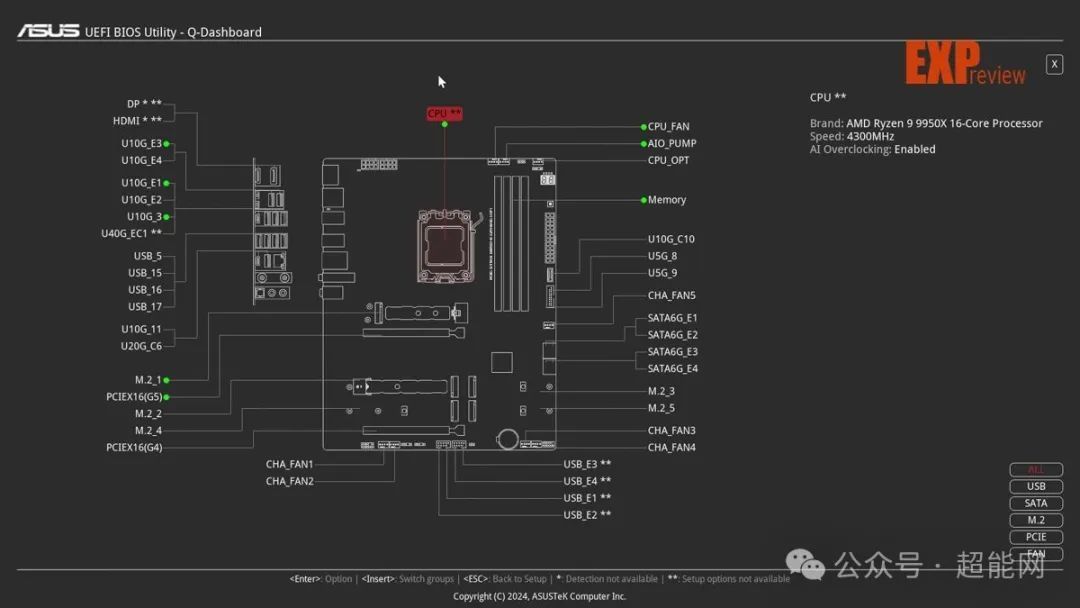The height and width of the screenshot is (608, 1080).
Task: Click the CHA_FAN1 header label
Action: (289, 464)
